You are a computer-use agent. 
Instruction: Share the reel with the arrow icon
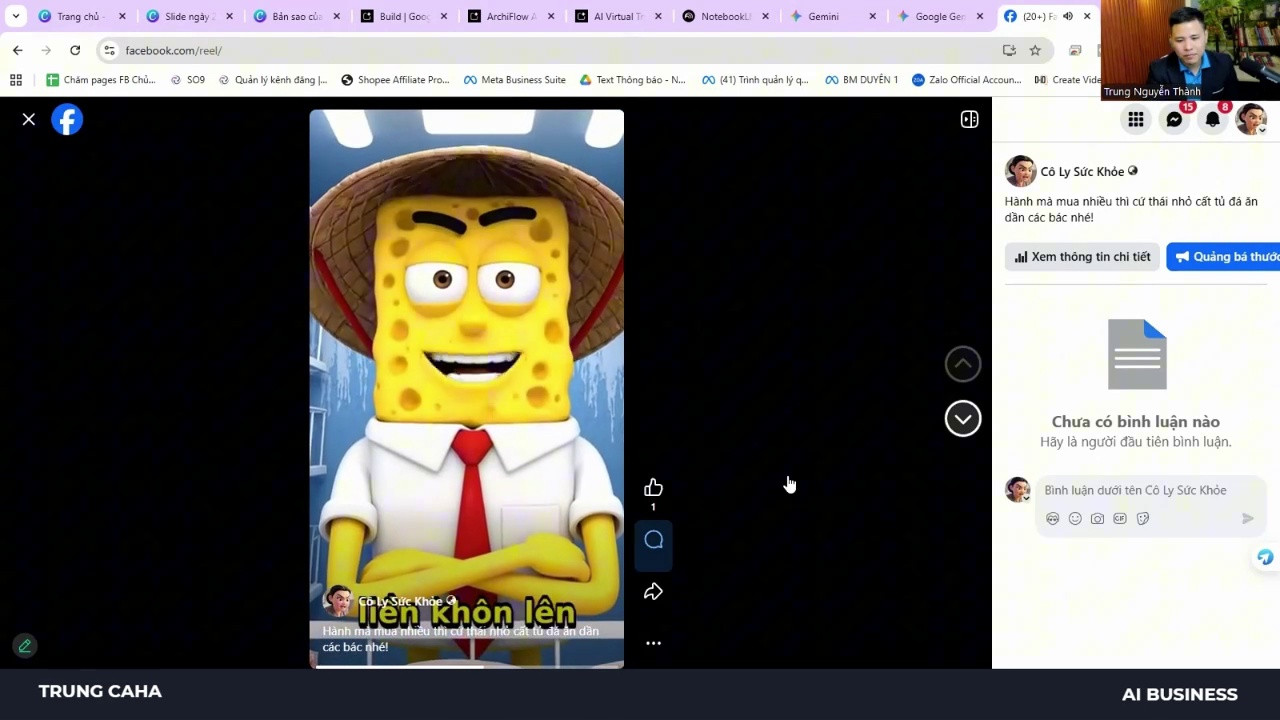653,592
